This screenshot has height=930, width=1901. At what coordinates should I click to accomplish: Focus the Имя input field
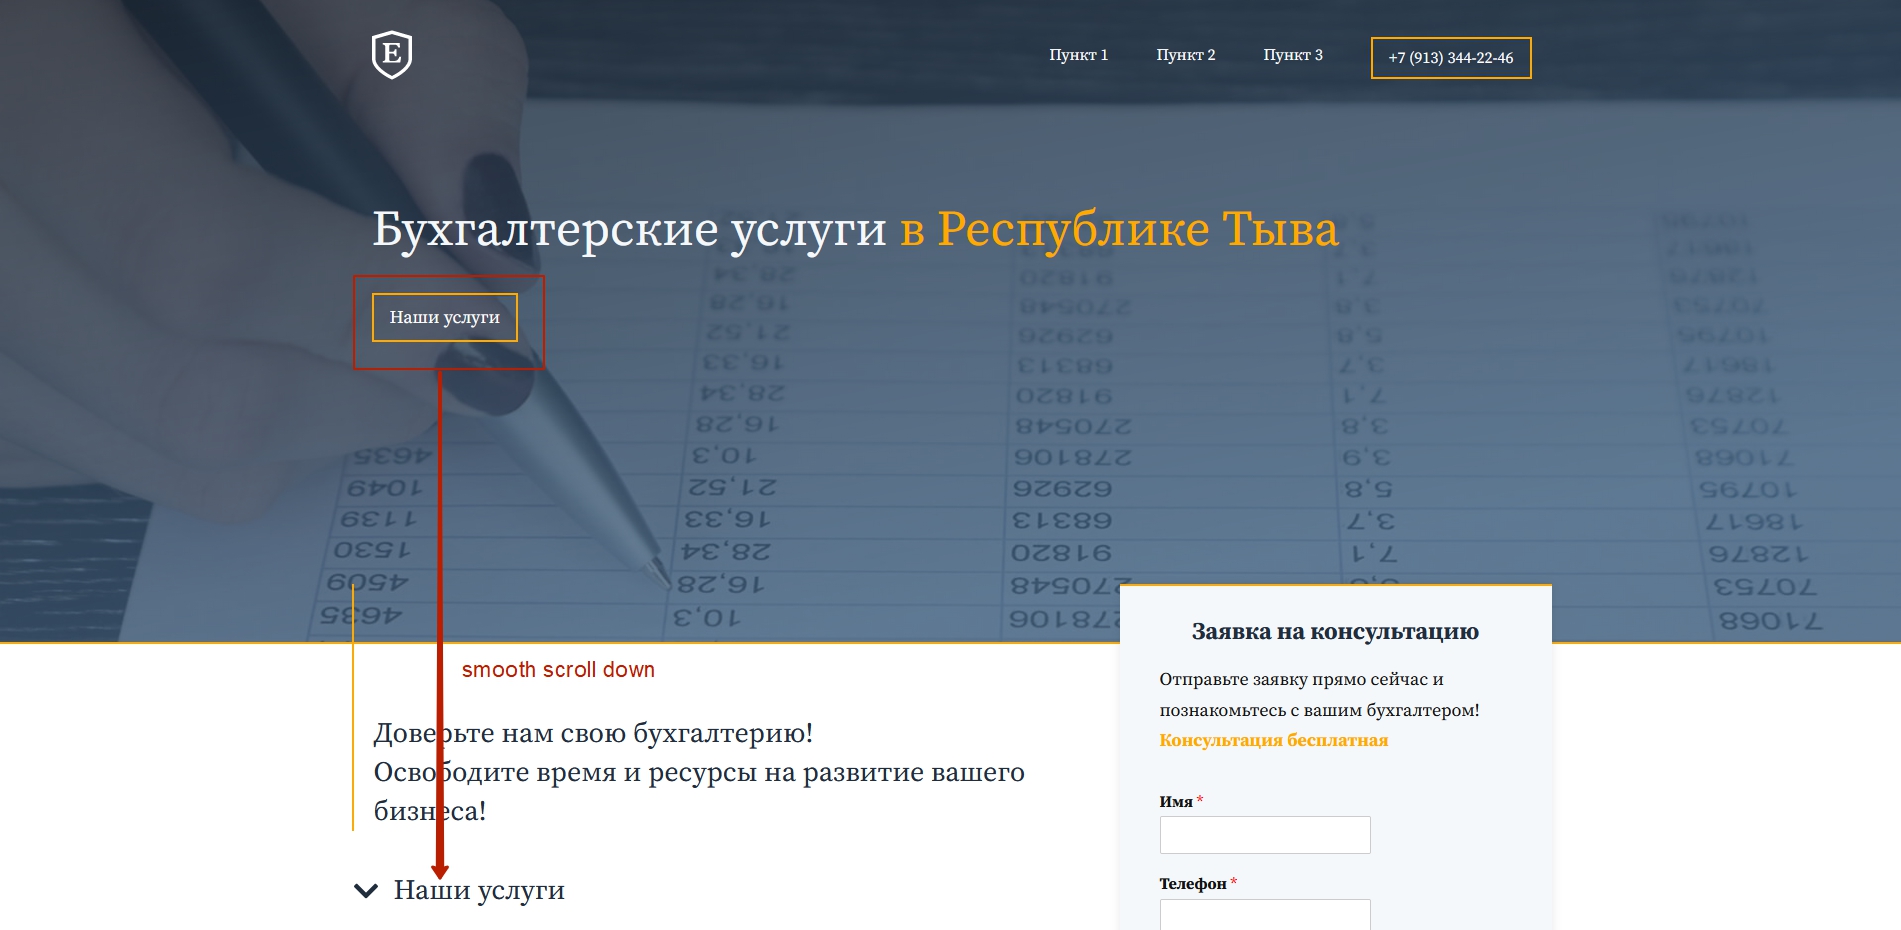[1264, 835]
